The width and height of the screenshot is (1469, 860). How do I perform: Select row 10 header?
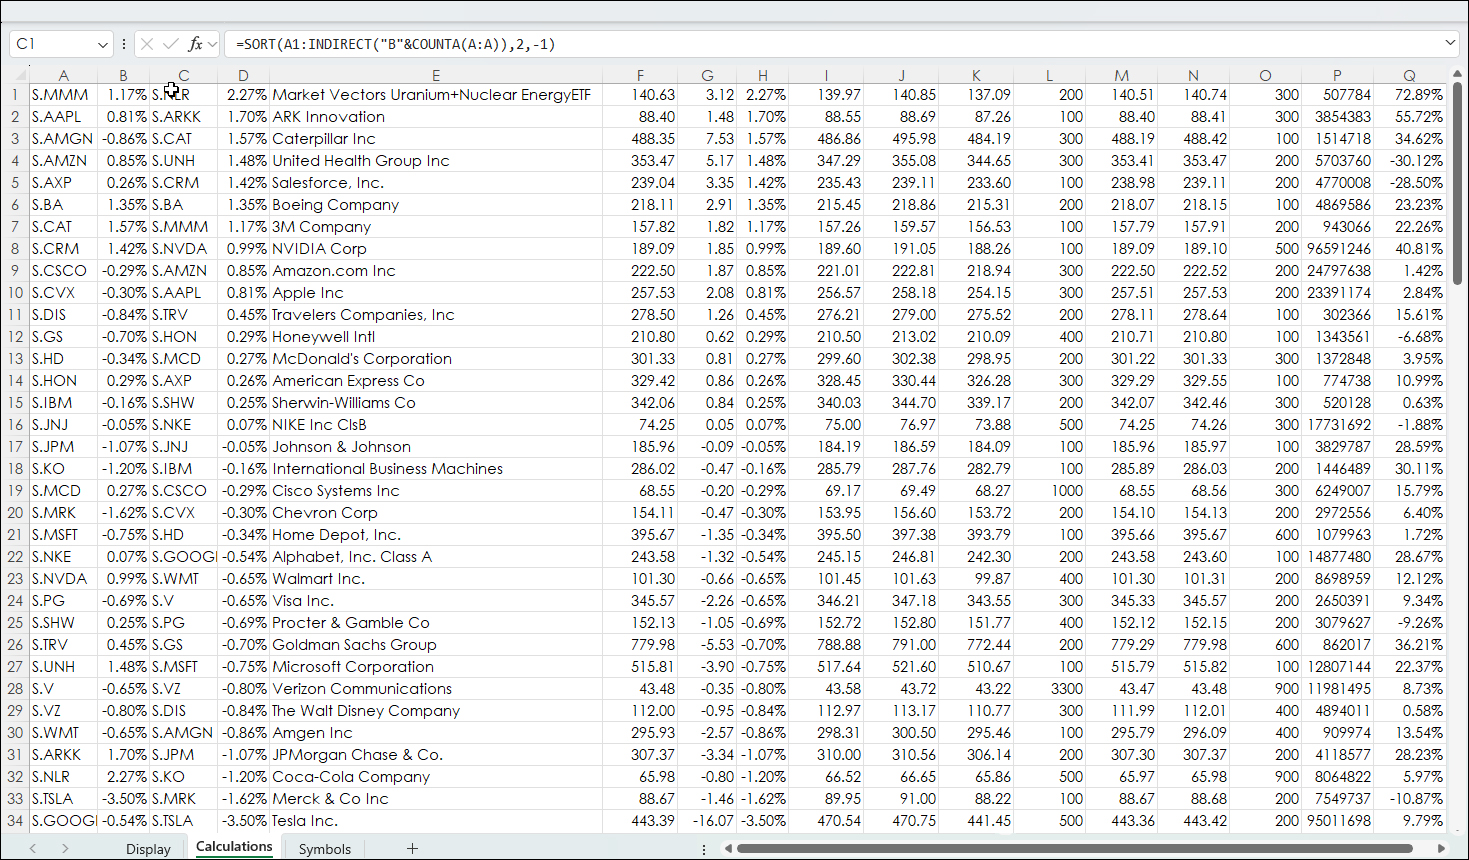pos(15,293)
